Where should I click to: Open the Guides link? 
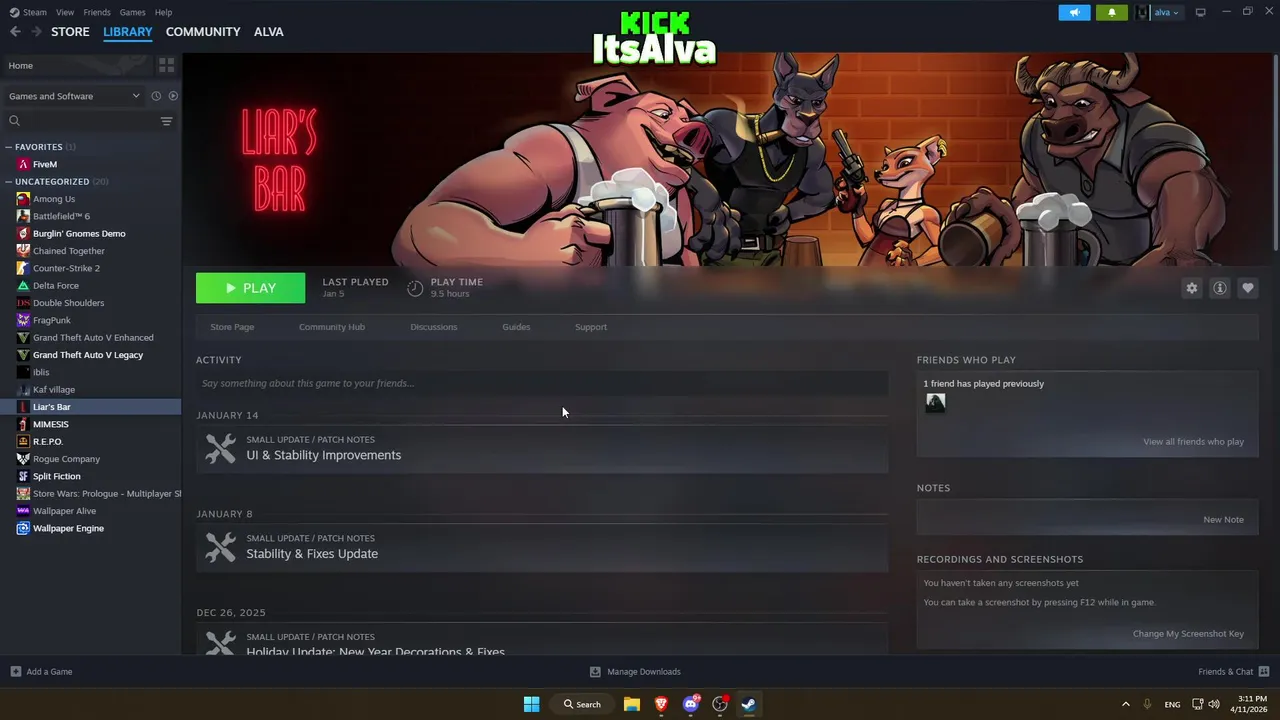pyautogui.click(x=516, y=327)
